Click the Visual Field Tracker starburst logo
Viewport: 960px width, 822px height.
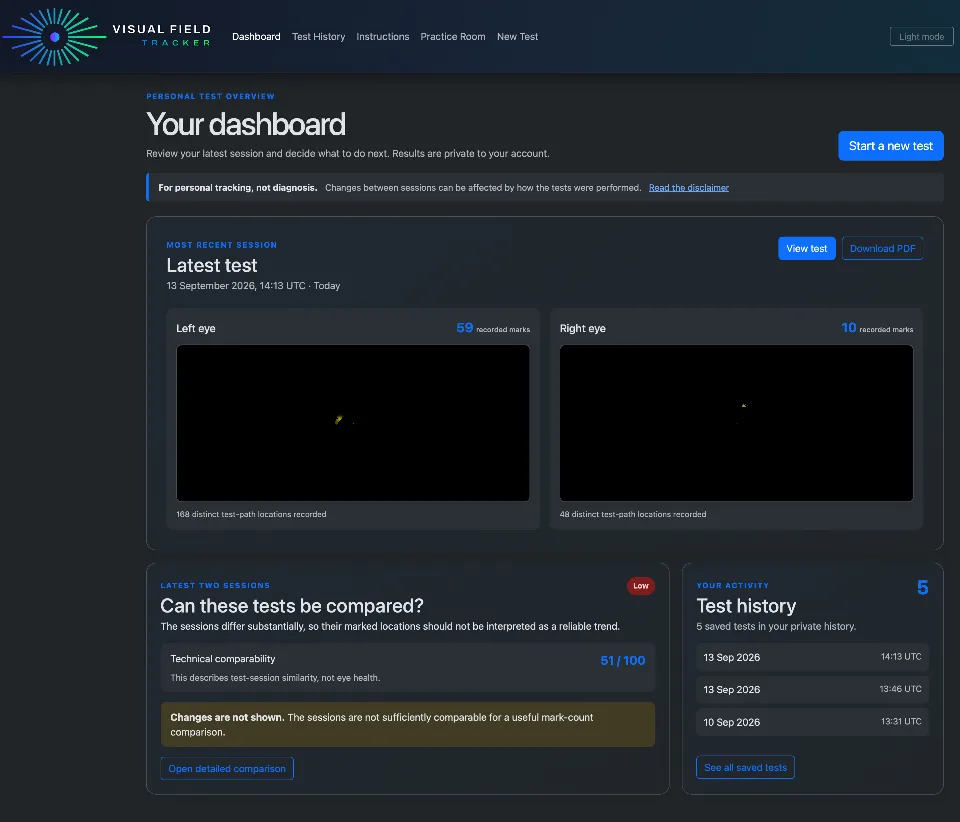54,37
